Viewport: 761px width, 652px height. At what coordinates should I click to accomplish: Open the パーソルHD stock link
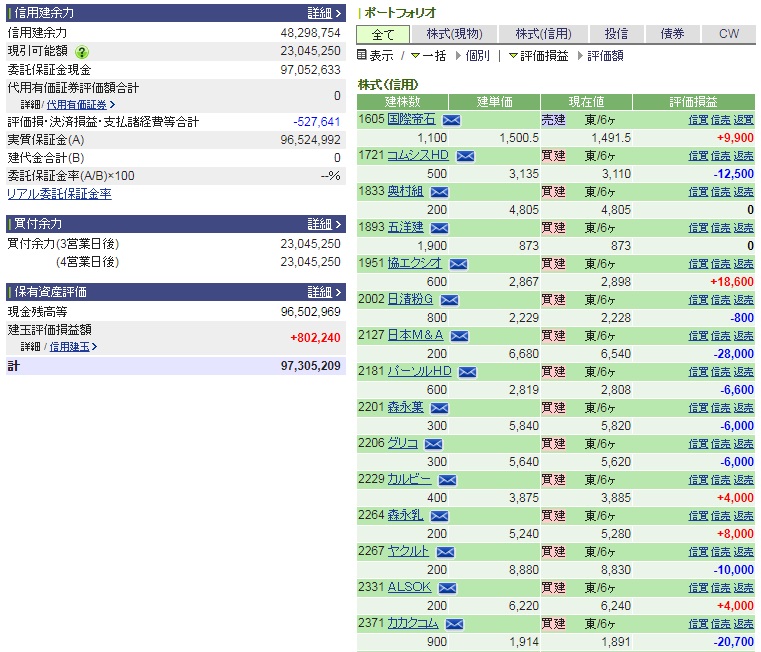point(419,371)
